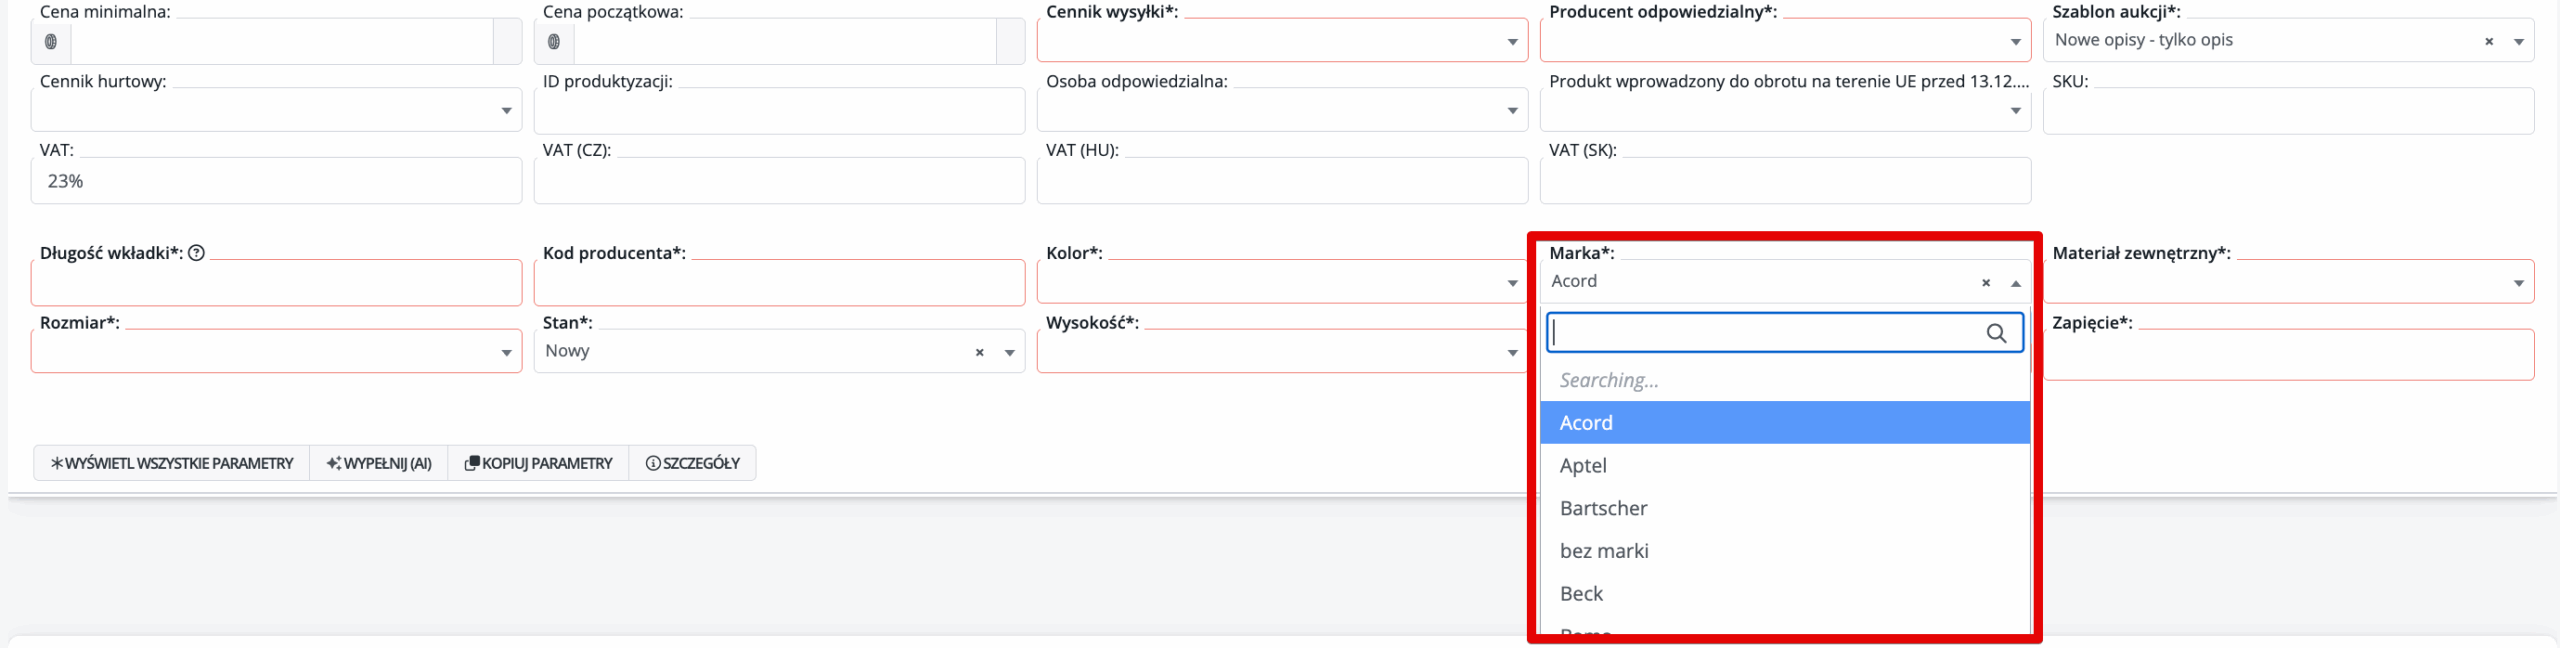Click the coin icon in Cena początkowa
This screenshot has height=648, width=2560.
(554, 41)
